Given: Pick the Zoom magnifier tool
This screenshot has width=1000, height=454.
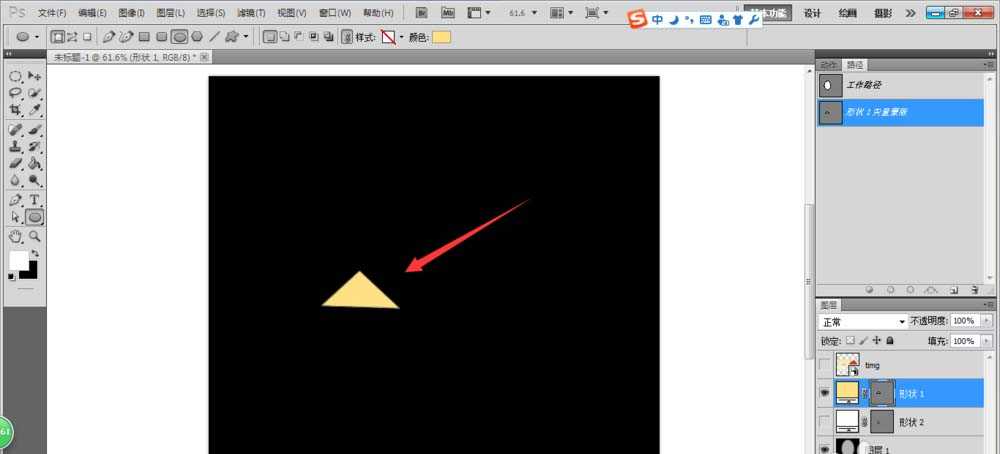Looking at the screenshot, I should pyautogui.click(x=35, y=236).
